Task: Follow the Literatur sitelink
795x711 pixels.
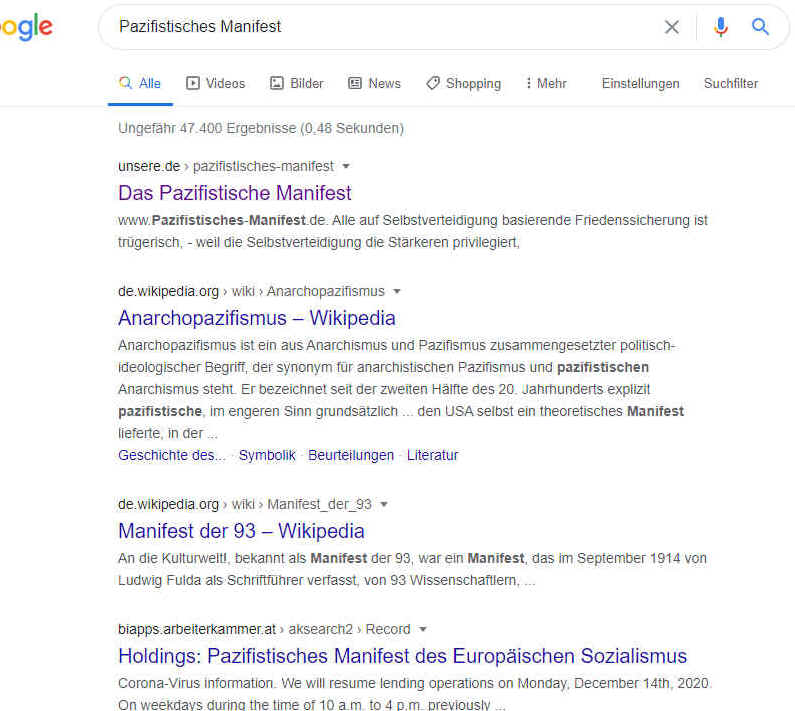Action: [x=432, y=455]
